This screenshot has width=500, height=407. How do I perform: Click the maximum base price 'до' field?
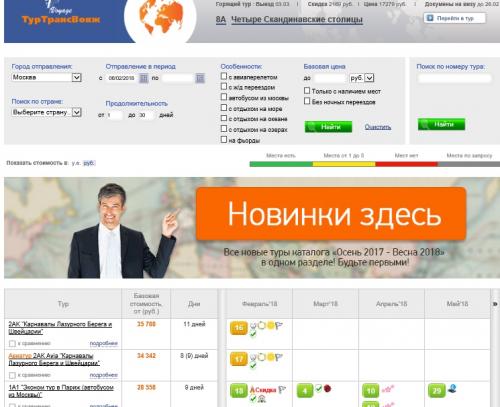coord(330,78)
